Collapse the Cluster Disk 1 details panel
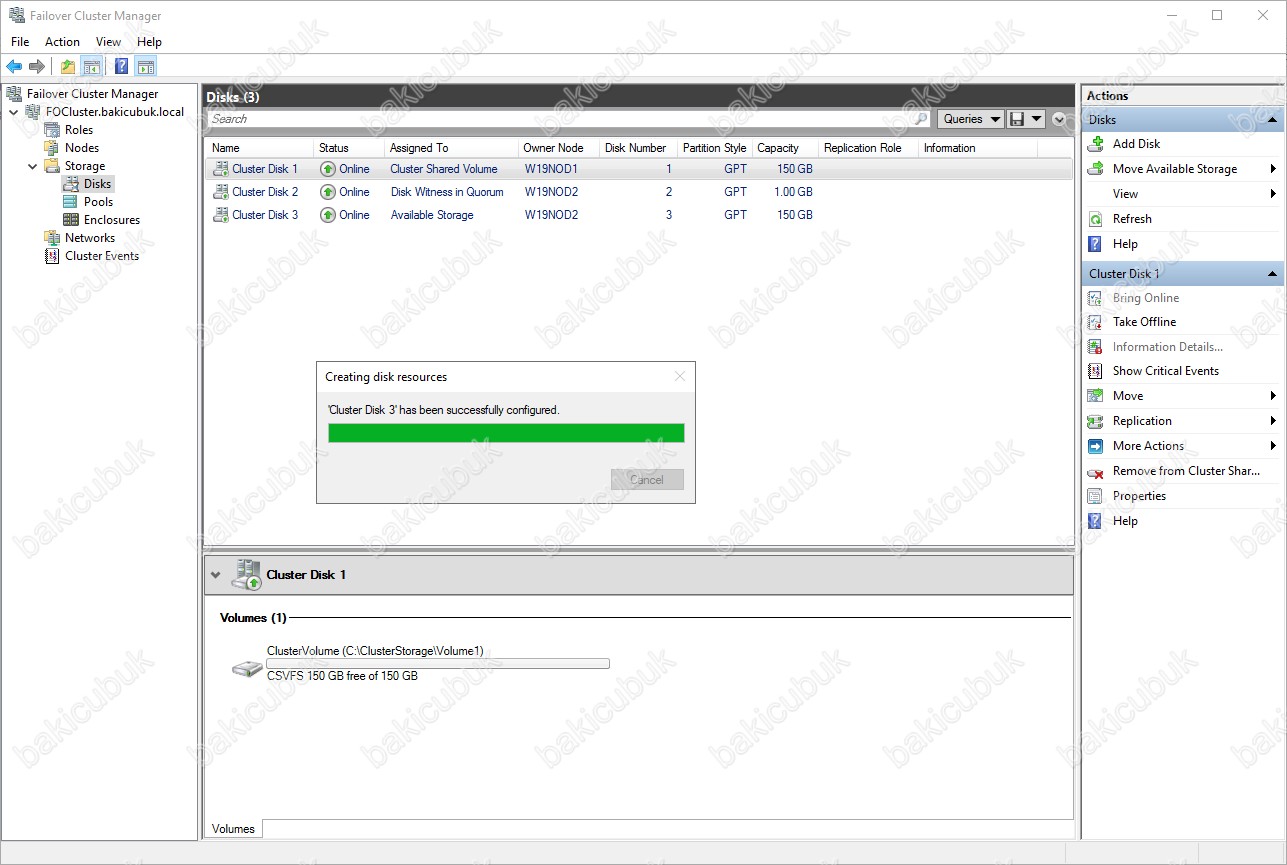 pyautogui.click(x=216, y=575)
